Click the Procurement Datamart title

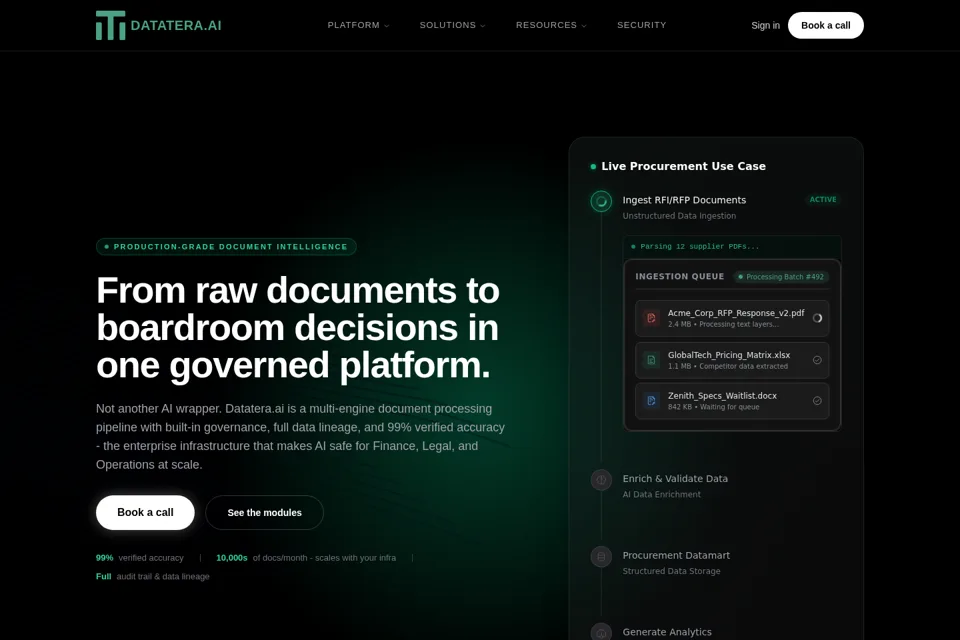tap(676, 555)
